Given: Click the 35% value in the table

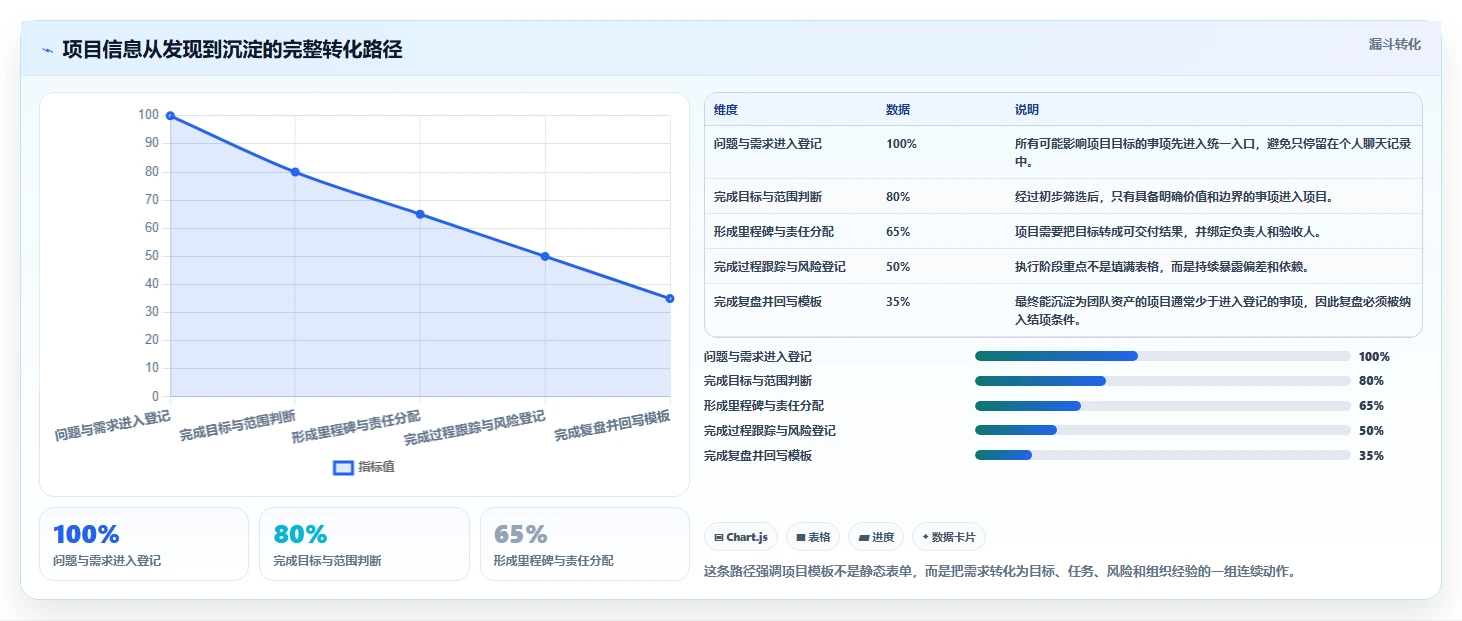Looking at the screenshot, I should (898, 301).
